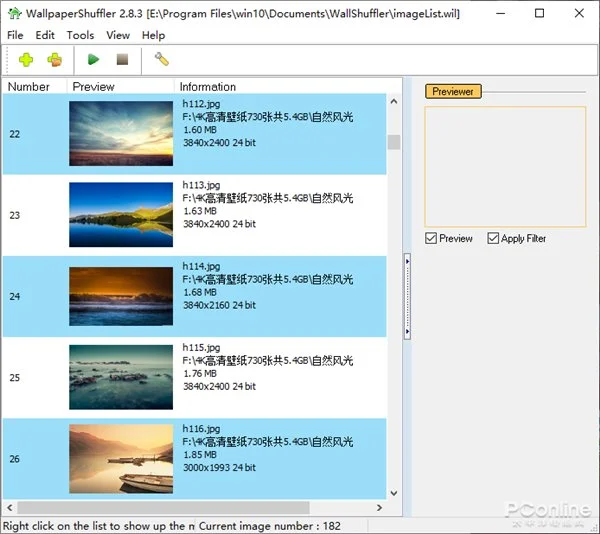
Task: Select the h113.jpg lake thumbnail
Action: click(x=121, y=214)
